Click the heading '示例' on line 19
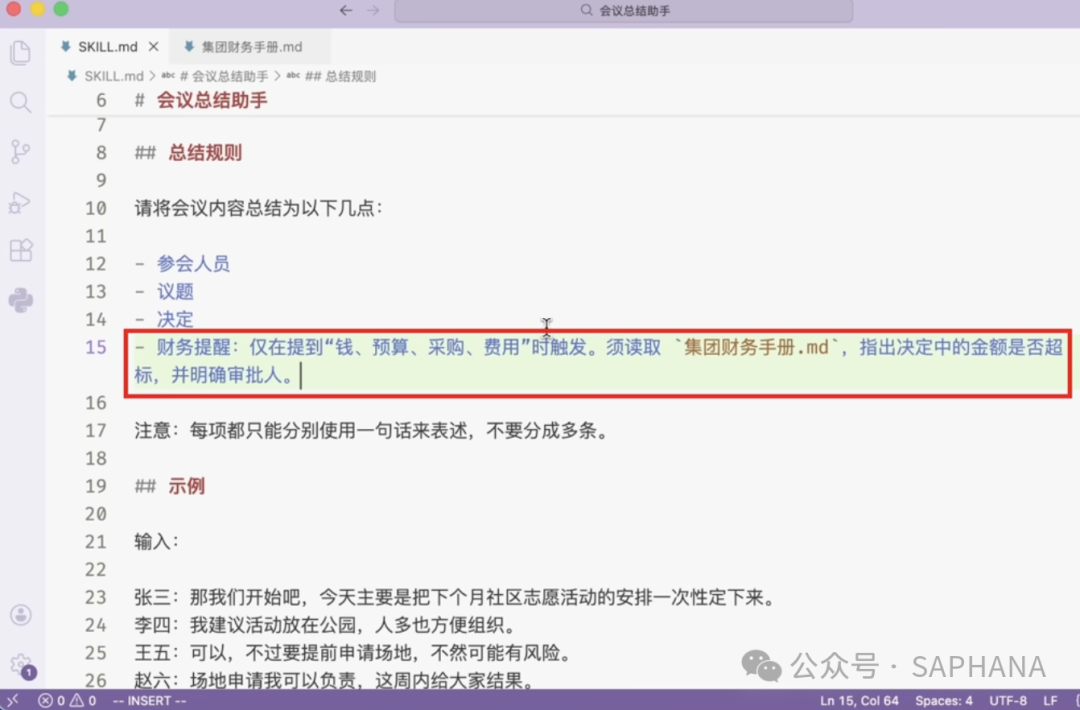 pyautogui.click(x=187, y=486)
